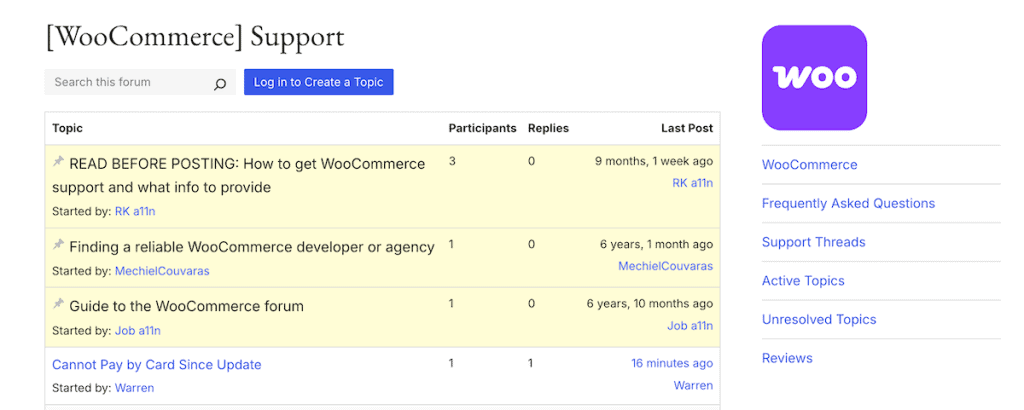Click the search magnifier icon
Image resolution: width=1024 pixels, height=410 pixels.
220,84
